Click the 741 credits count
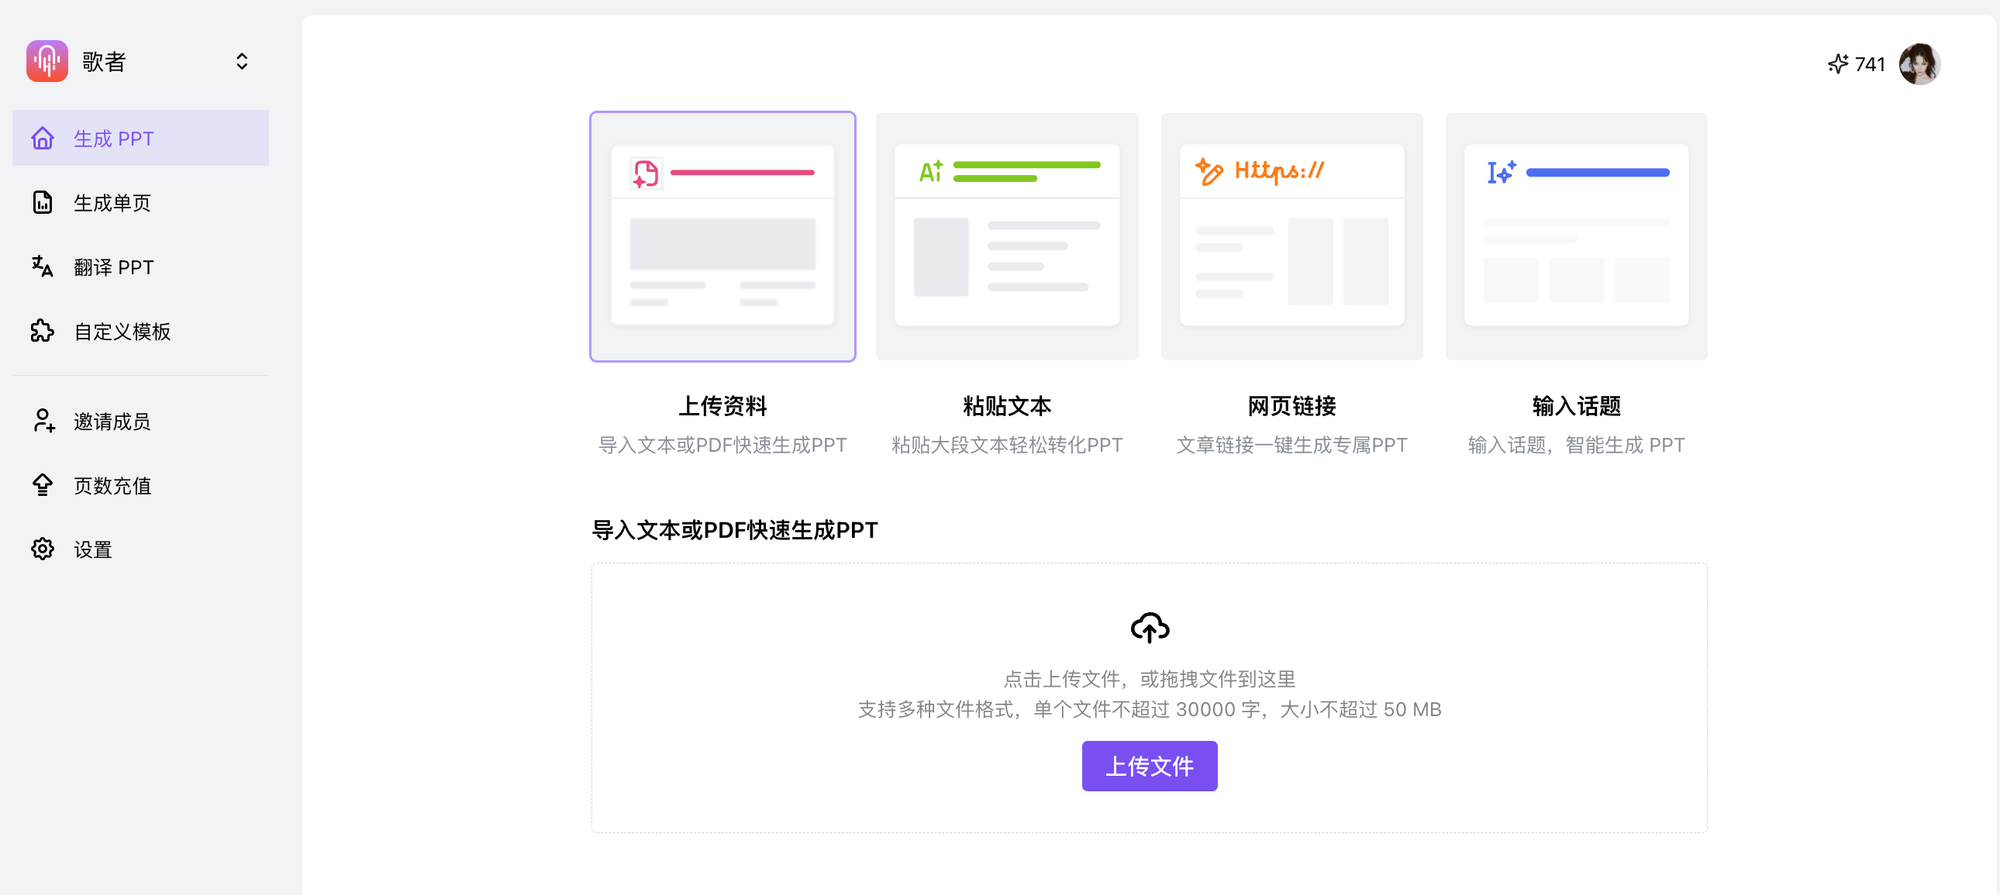Screen dimensions: 2000x895 click(x=1870, y=64)
